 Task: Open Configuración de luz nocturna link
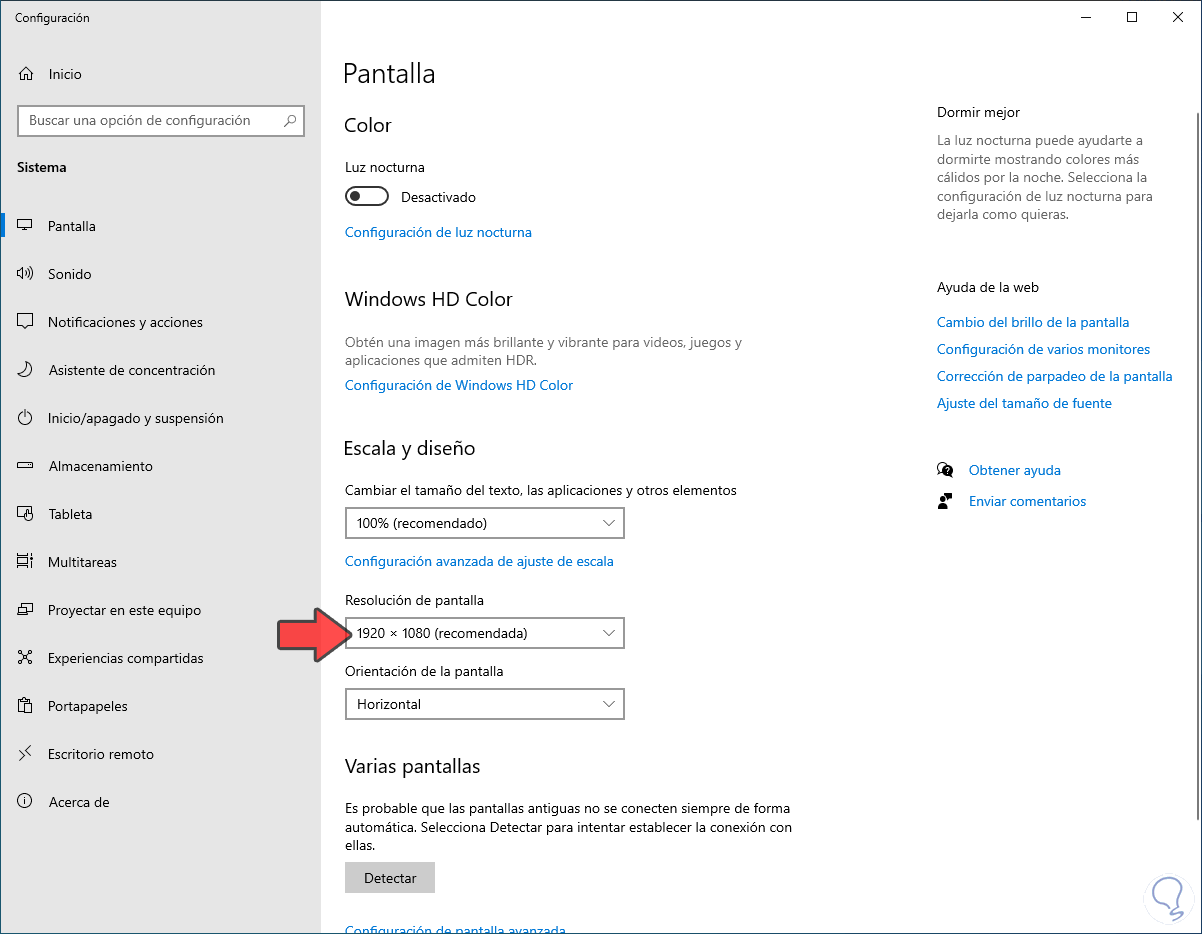tap(438, 232)
